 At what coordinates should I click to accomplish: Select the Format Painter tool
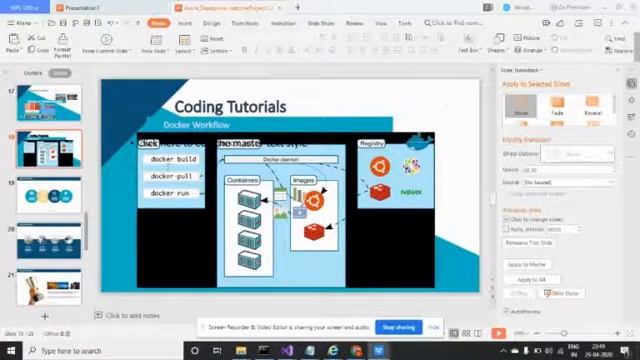point(62,45)
